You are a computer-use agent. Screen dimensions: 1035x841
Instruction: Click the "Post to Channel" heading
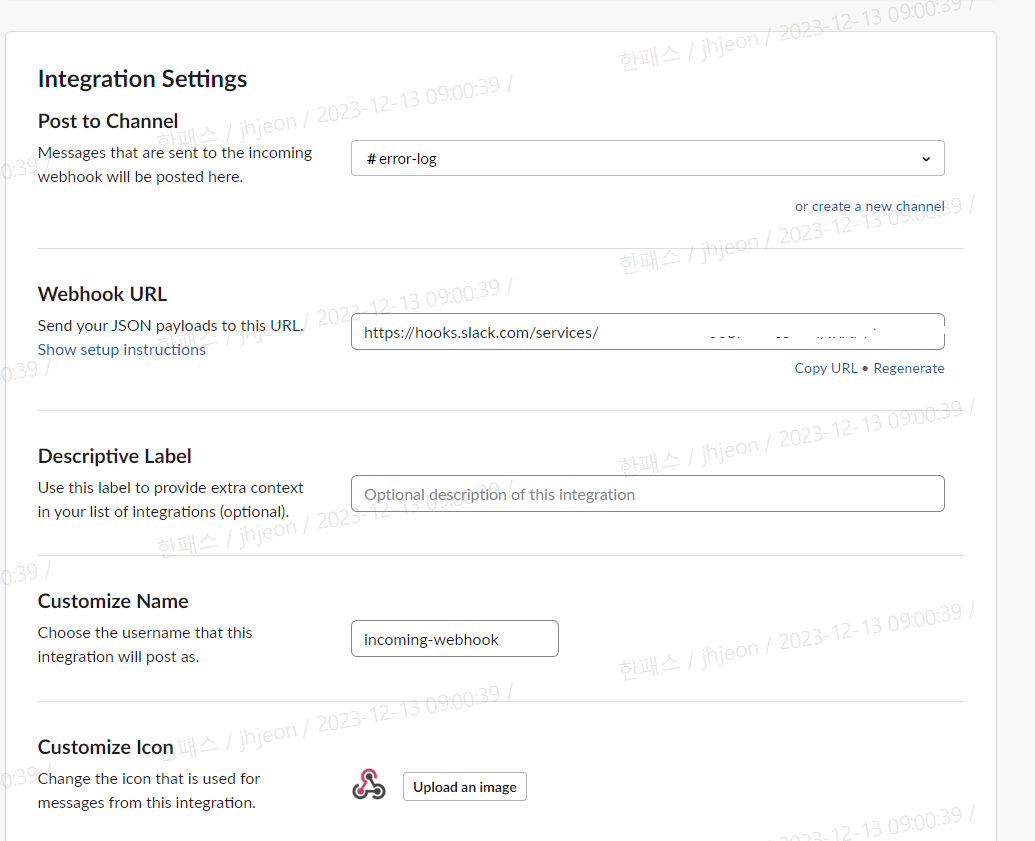point(108,121)
